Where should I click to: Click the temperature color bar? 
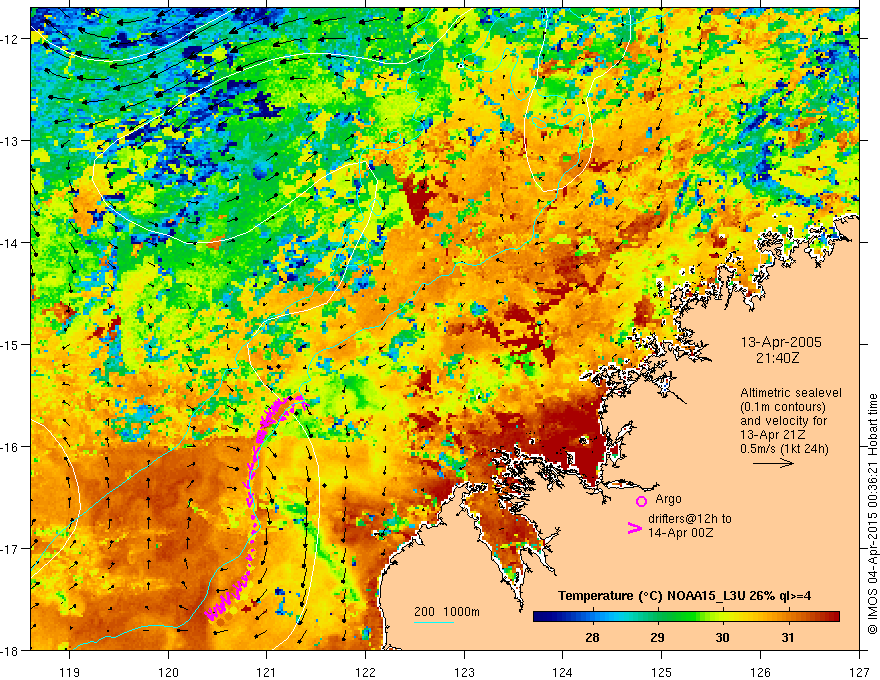click(686, 617)
